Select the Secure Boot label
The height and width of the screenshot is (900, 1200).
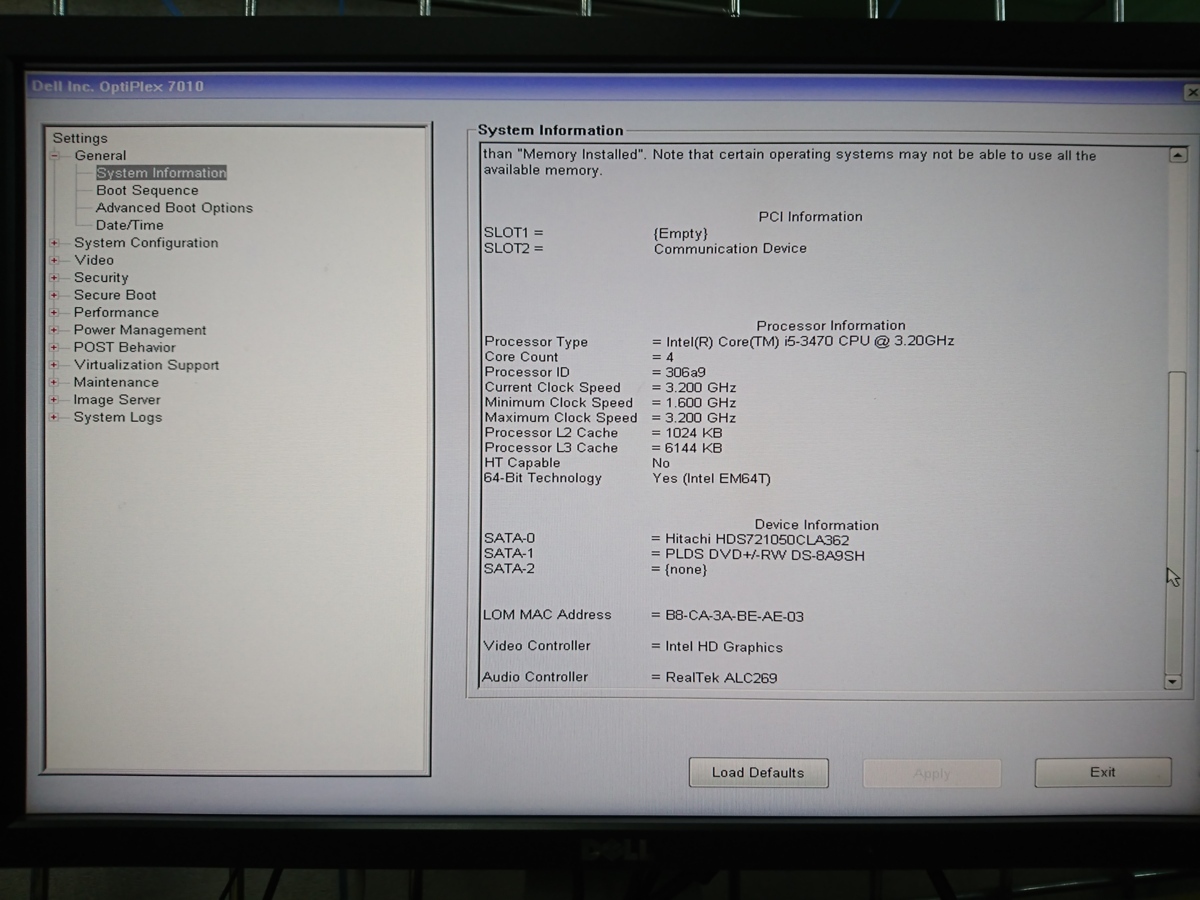tap(115, 295)
